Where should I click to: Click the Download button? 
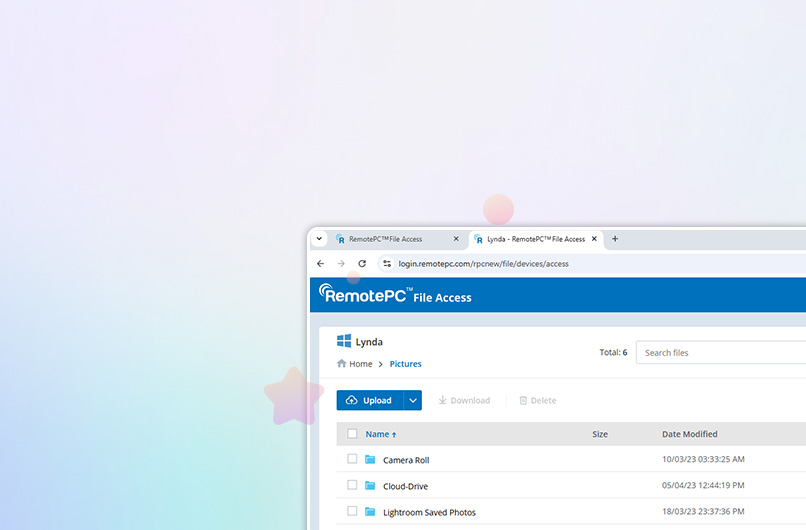point(464,400)
